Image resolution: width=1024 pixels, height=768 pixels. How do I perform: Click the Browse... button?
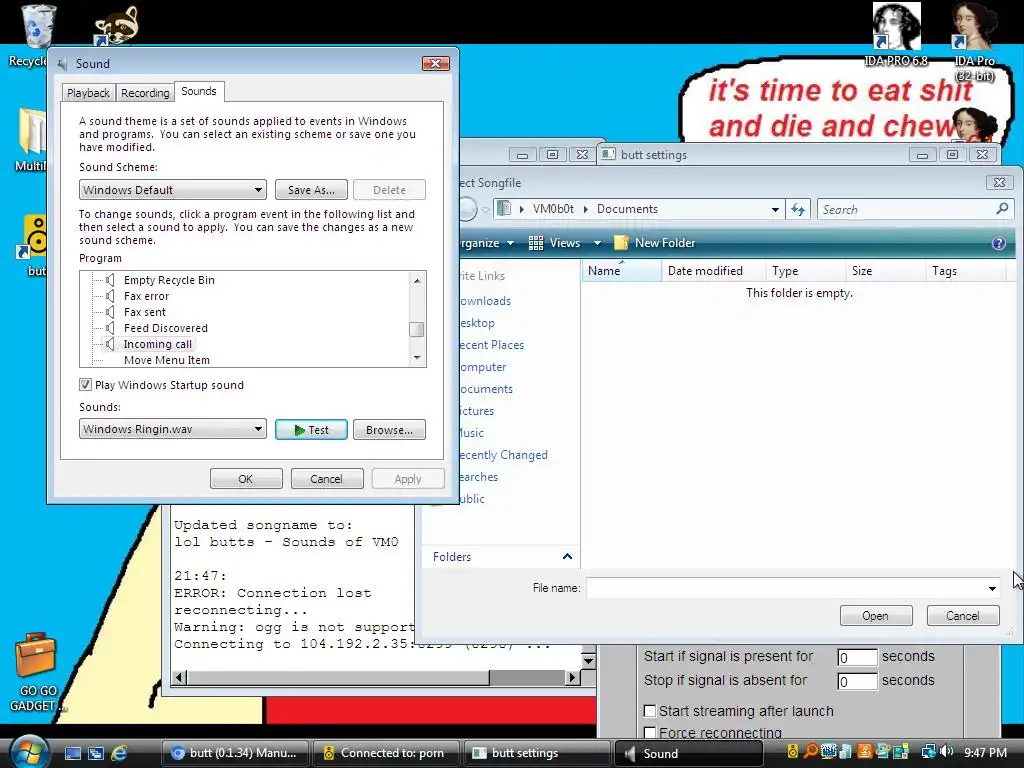click(x=389, y=430)
